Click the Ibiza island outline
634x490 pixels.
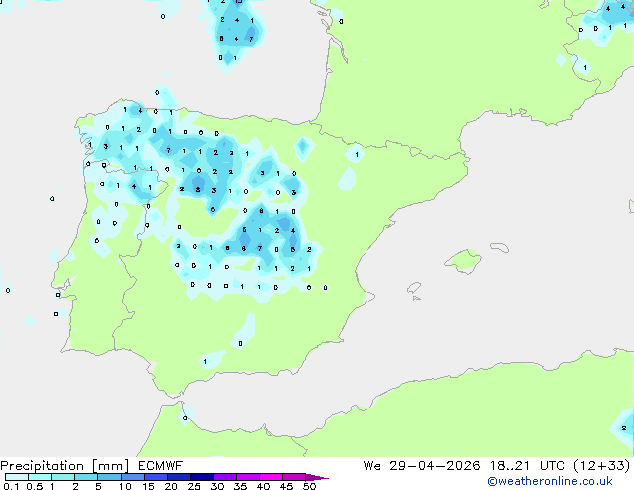(x=414, y=288)
